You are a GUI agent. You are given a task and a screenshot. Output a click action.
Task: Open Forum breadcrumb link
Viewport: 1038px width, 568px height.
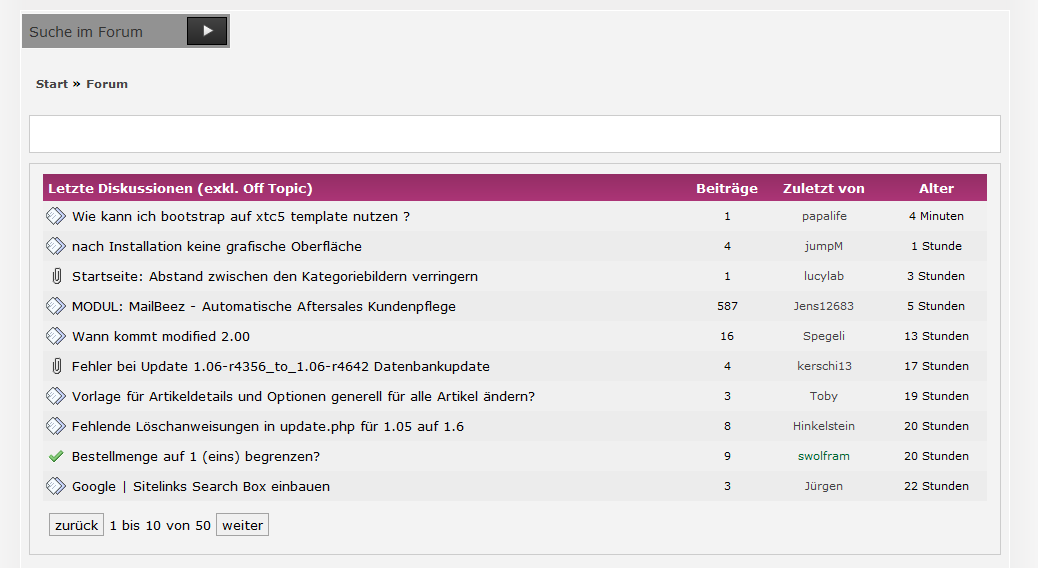[x=107, y=84]
